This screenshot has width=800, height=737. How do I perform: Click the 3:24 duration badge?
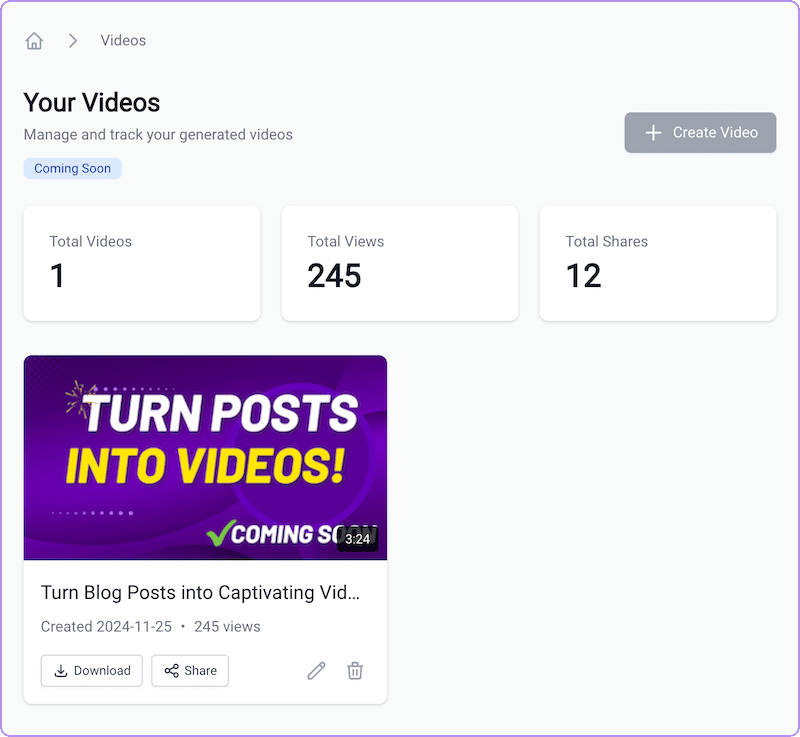point(357,539)
